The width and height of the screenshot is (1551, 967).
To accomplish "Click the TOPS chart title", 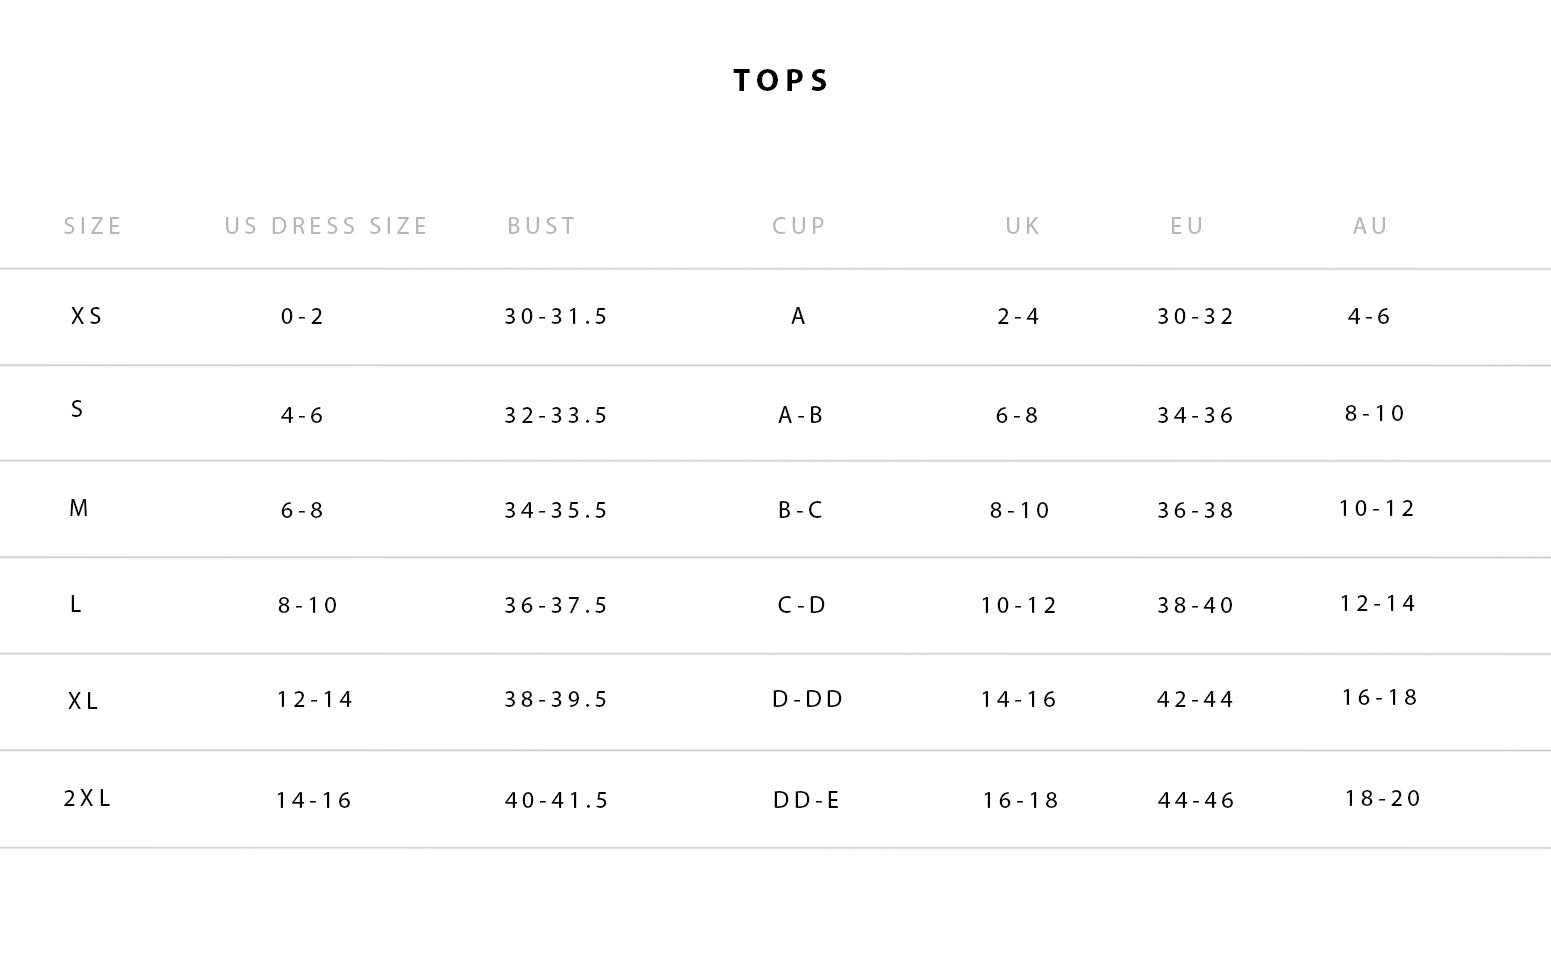I will (x=781, y=81).
